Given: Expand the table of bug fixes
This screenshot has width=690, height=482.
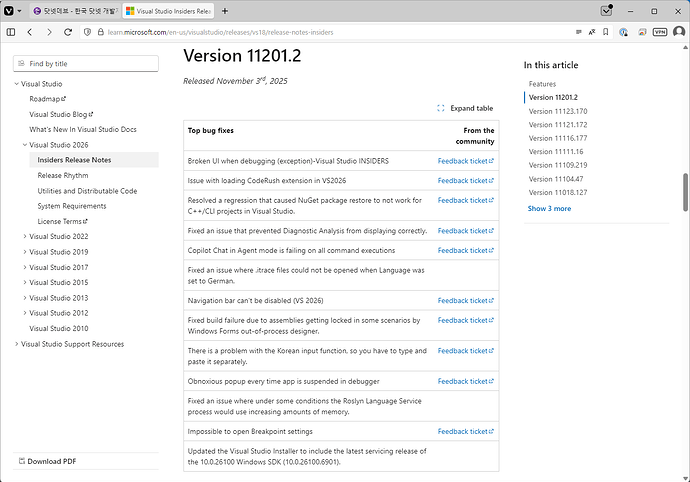Looking at the screenshot, I should (465, 108).
